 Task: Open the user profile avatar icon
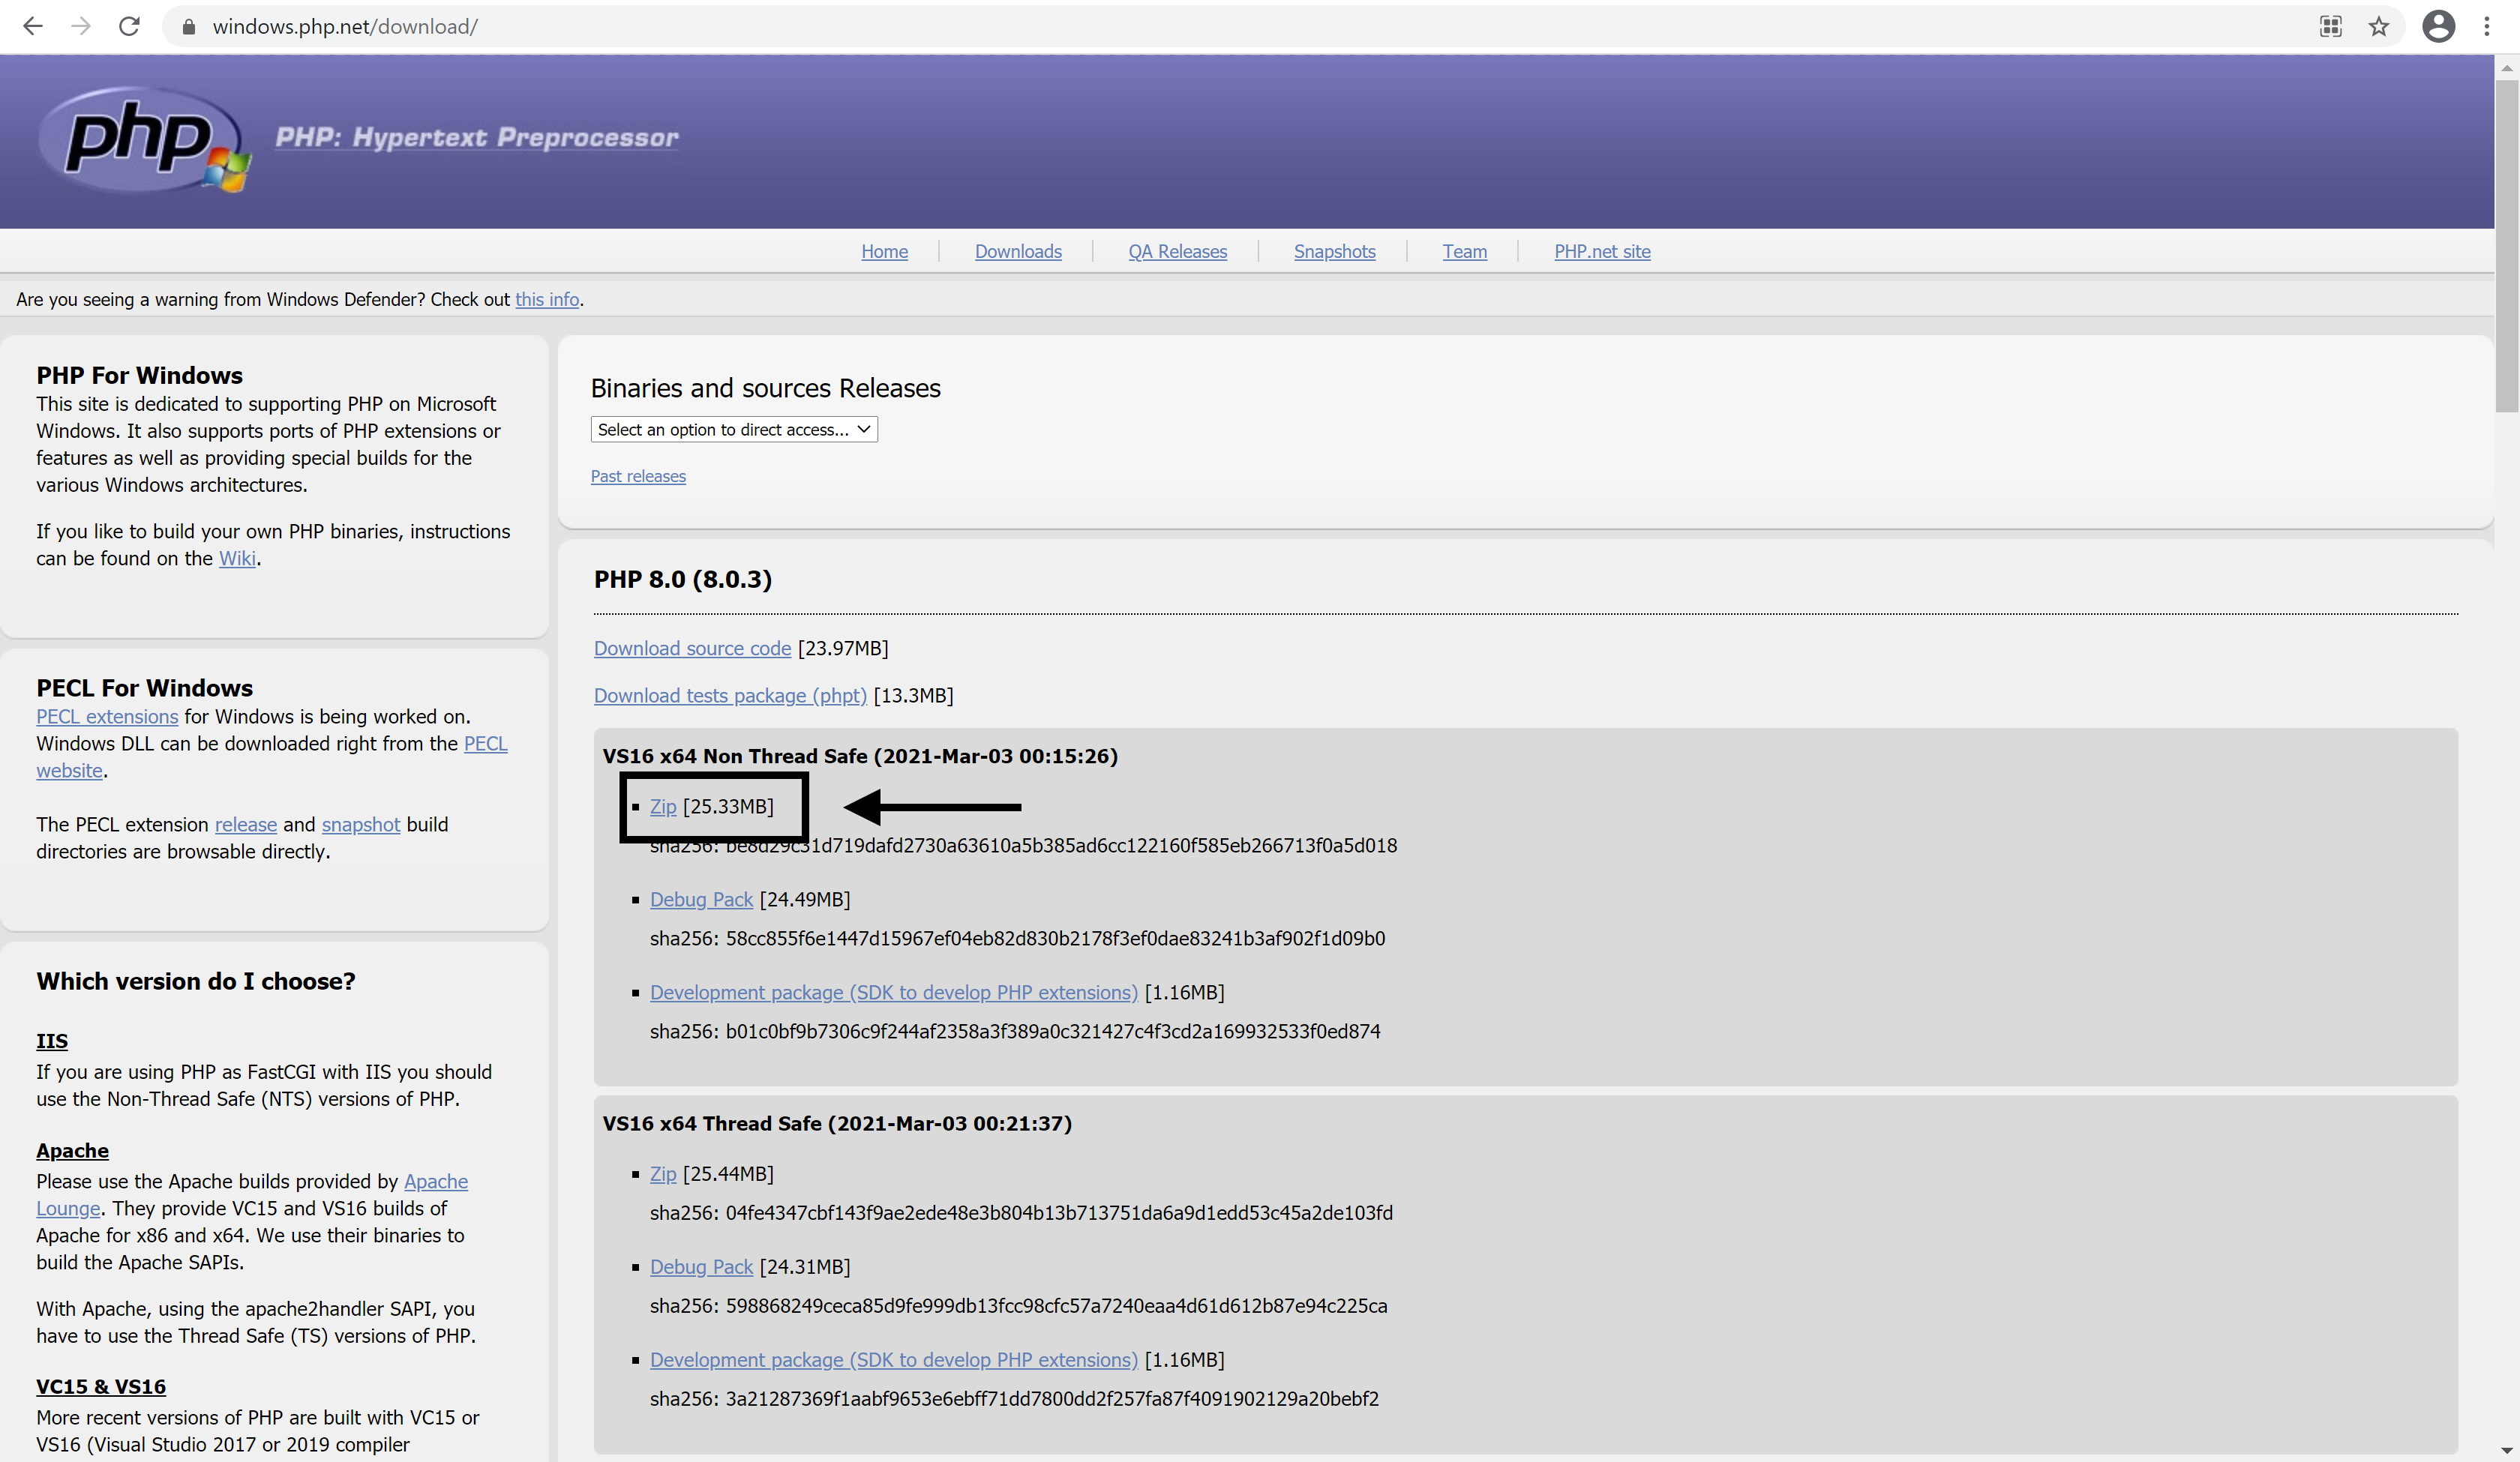[x=2439, y=27]
